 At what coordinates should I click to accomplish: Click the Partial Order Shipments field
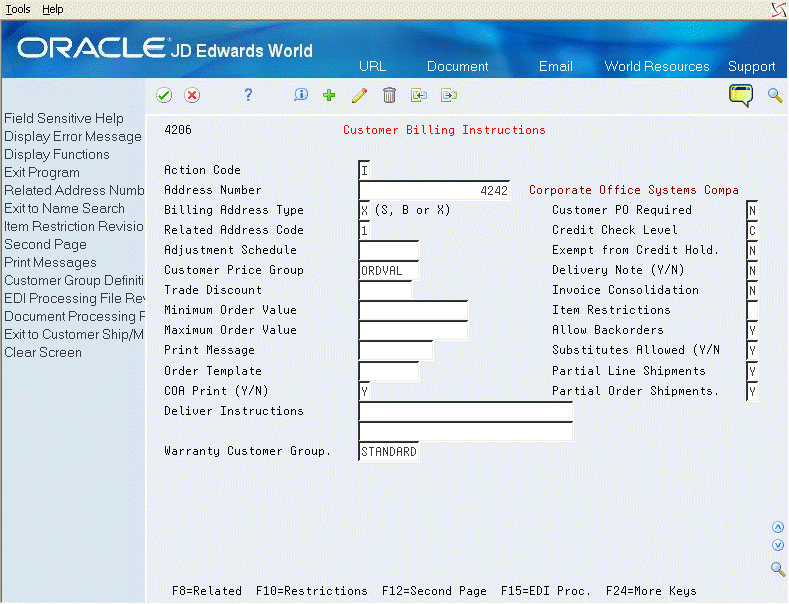pos(752,392)
